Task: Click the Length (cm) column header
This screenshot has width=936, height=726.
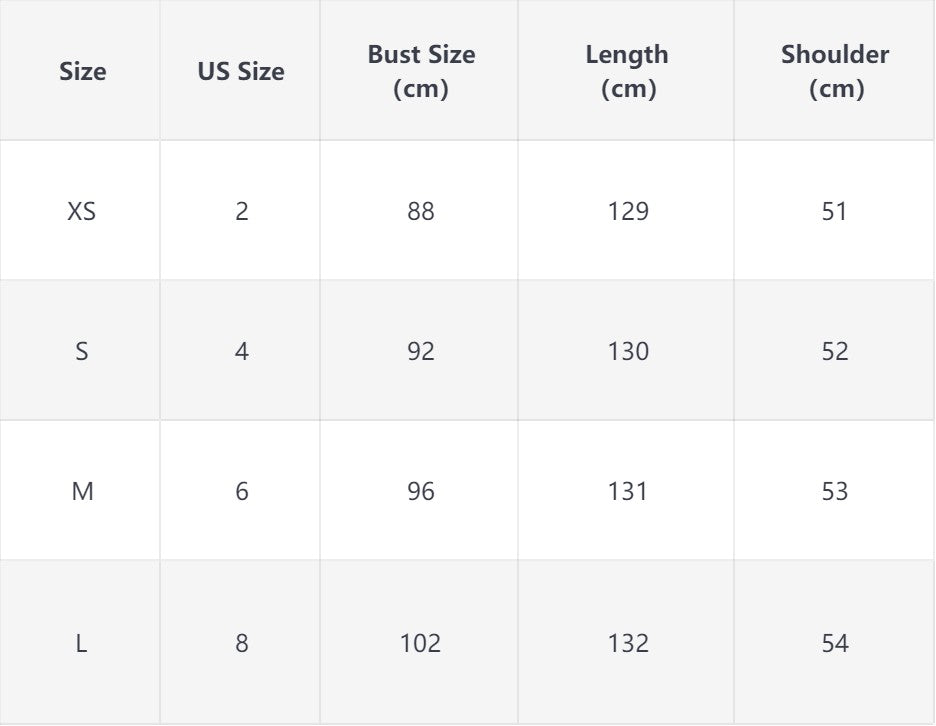Action: [627, 71]
